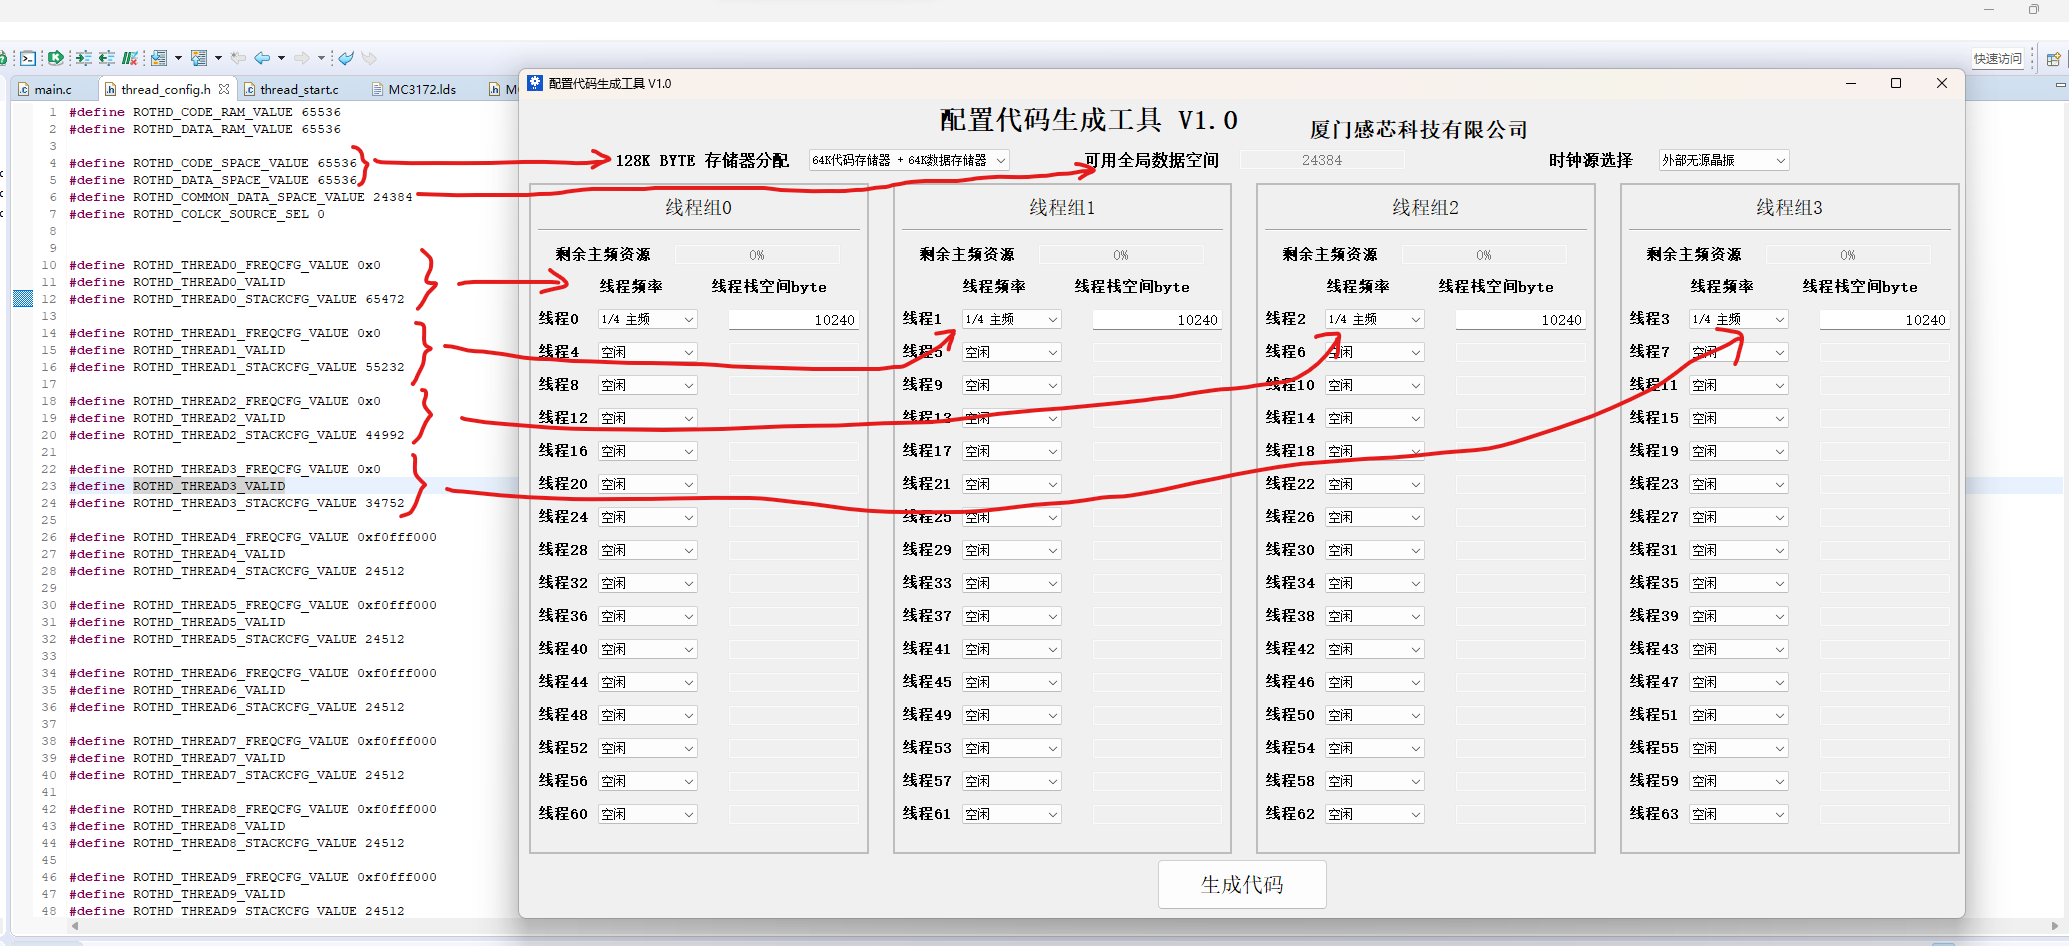The width and height of the screenshot is (2069, 946).
Task: Click 线程组3 remaining resource 0% field
Action: pos(1848,255)
